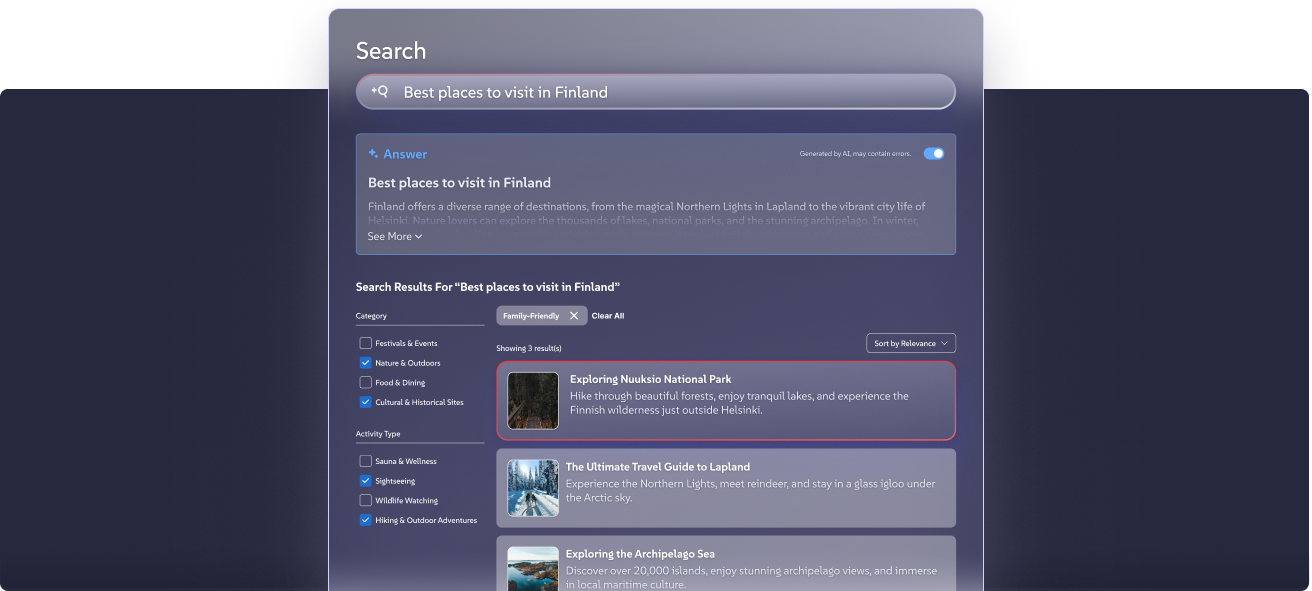Enable the Food & Dining filter
This screenshot has height=591, width=1312.
pos(366,382)
